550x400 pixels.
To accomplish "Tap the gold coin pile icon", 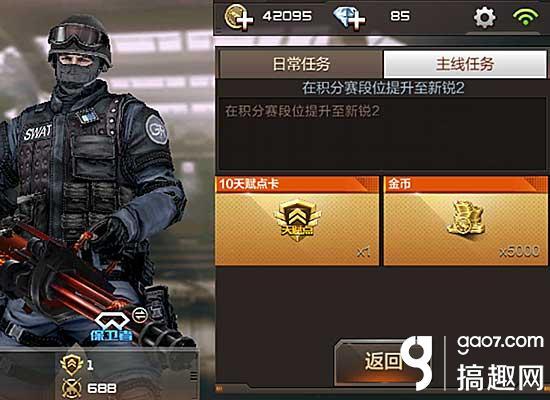I will [x=466, y=218].
